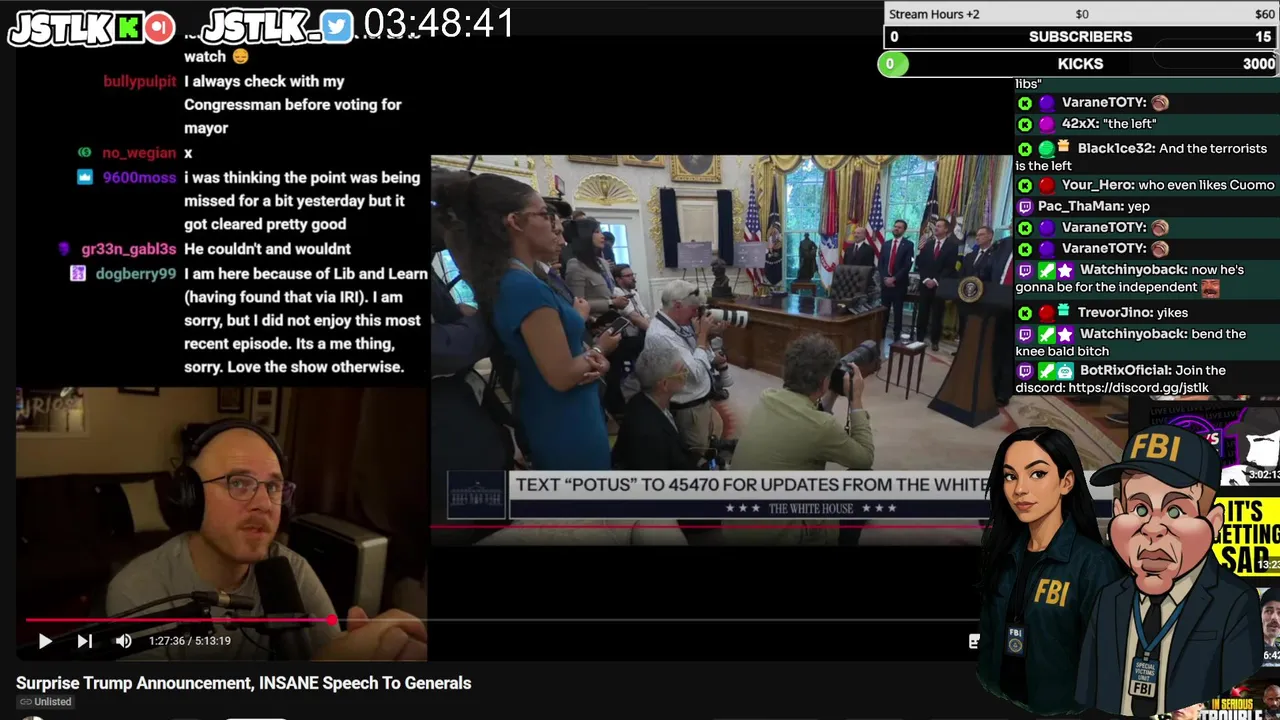Click the Kick icon beside 42xX

1025,124
